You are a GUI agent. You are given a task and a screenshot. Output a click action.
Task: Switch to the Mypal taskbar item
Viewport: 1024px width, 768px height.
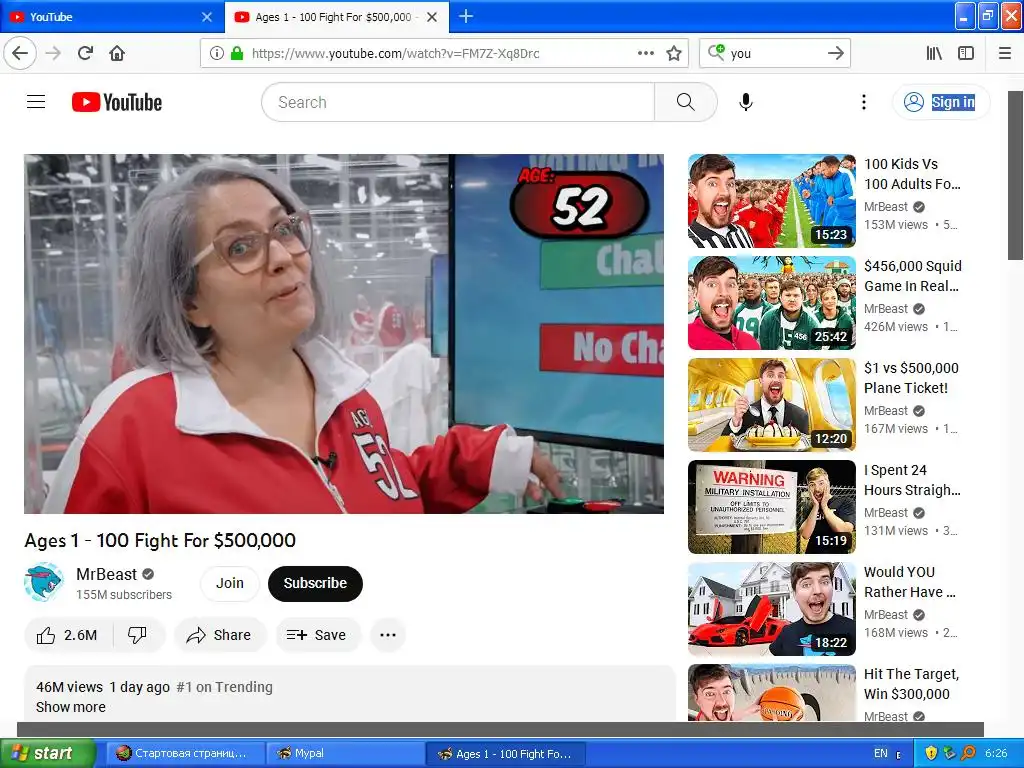345,754
